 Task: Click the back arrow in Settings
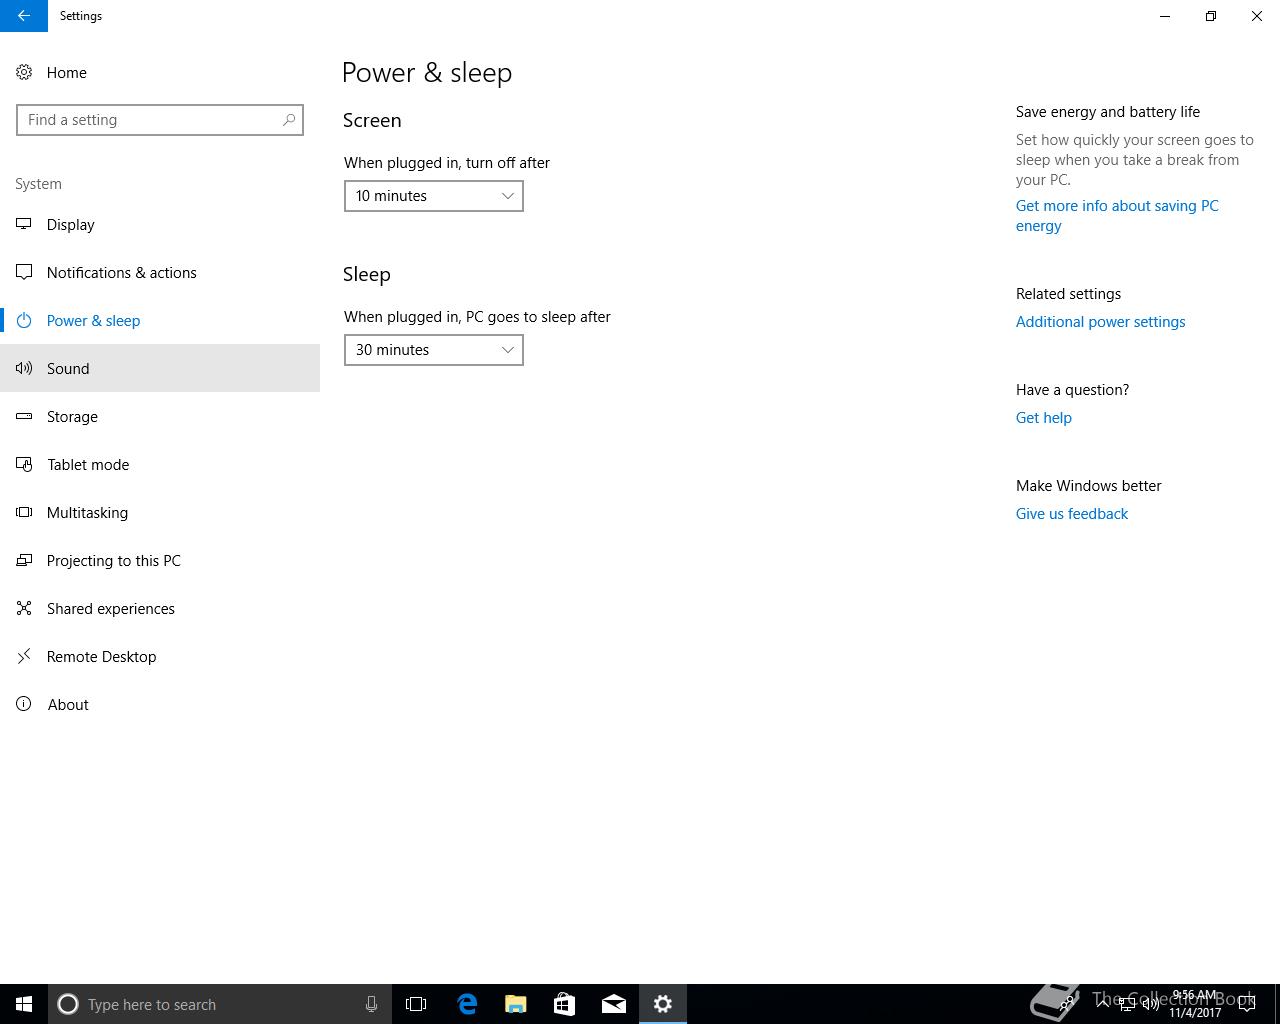tap(24, 16)
